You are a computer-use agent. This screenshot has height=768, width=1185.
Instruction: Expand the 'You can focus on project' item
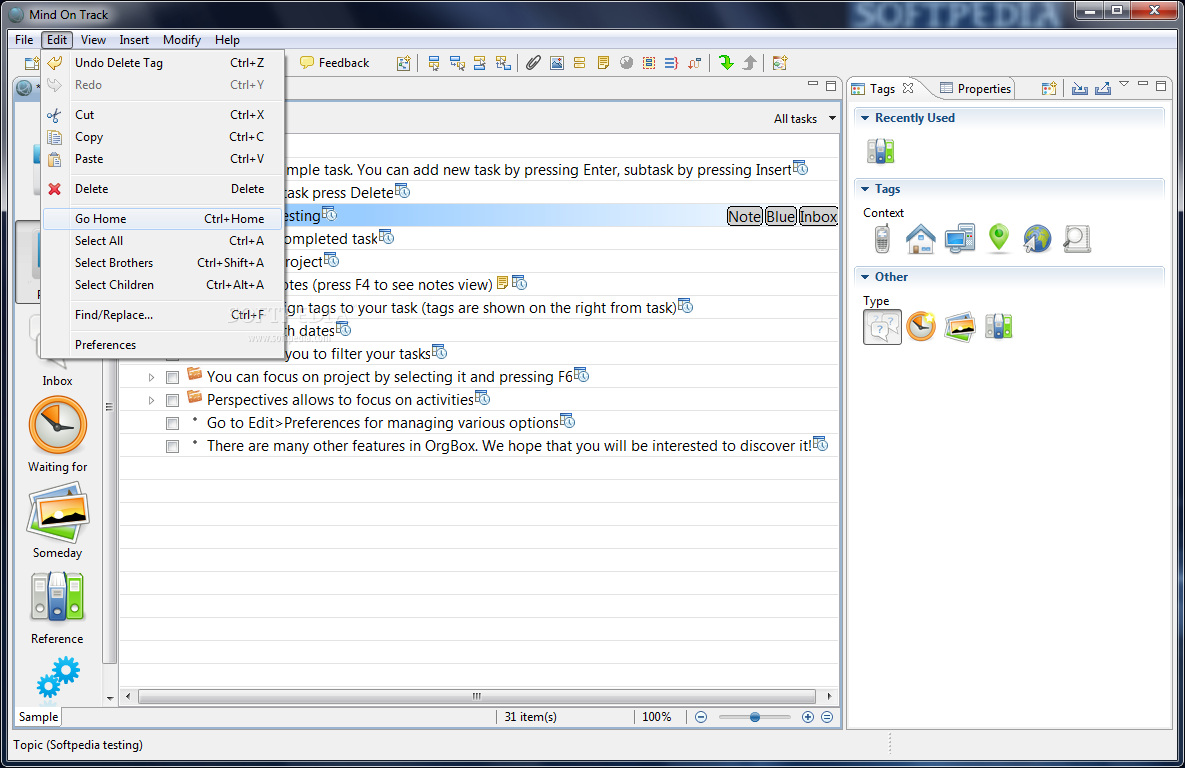(151, 377)
